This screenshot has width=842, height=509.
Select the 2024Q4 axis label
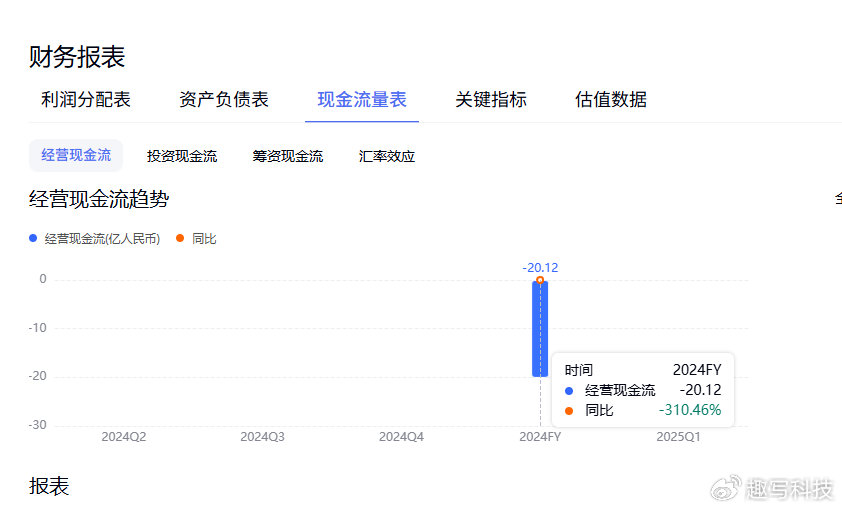[x=401, y=437]
